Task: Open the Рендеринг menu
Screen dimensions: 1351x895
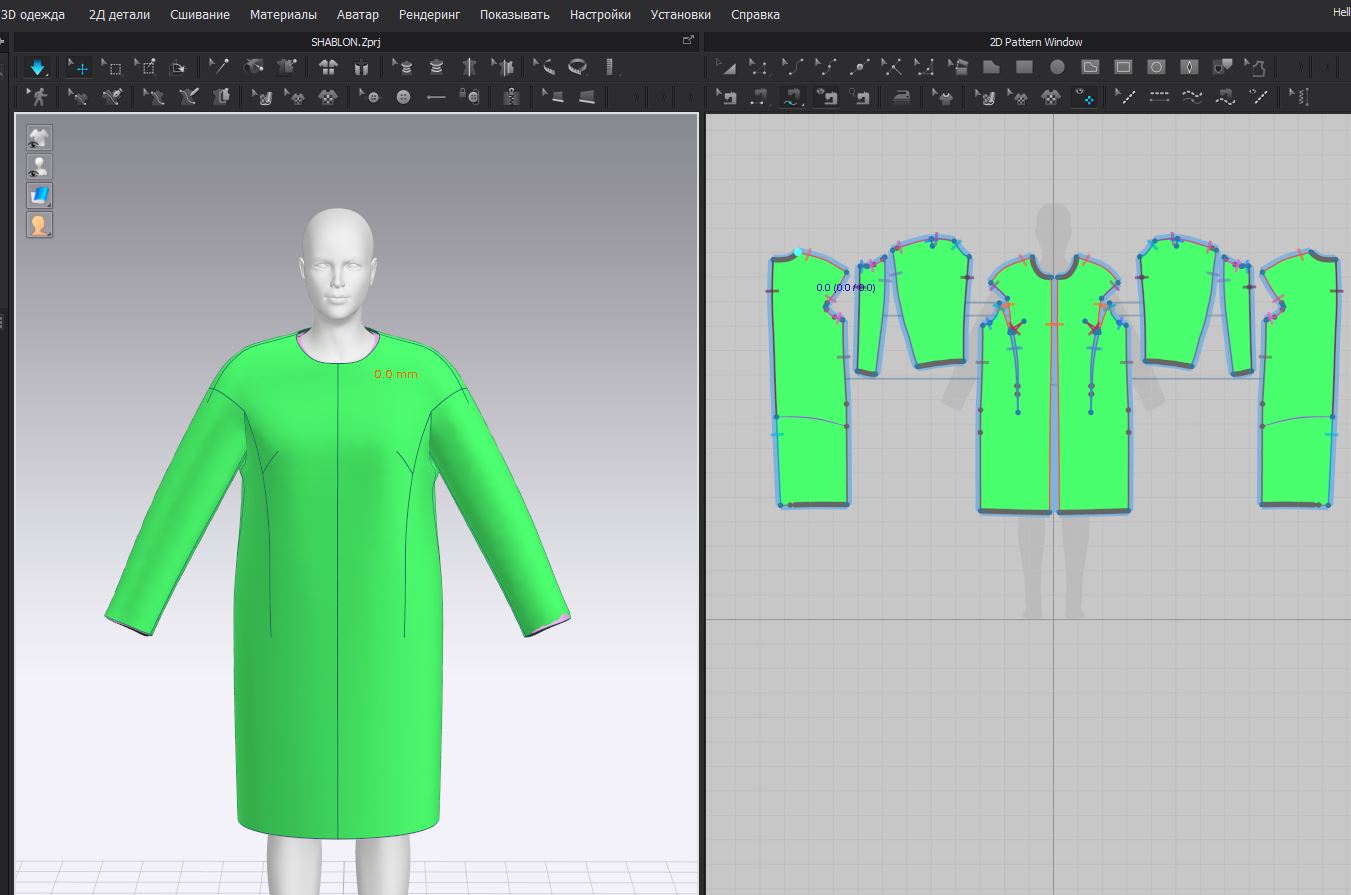Action: pyautogui.click(x=429, y=14)
